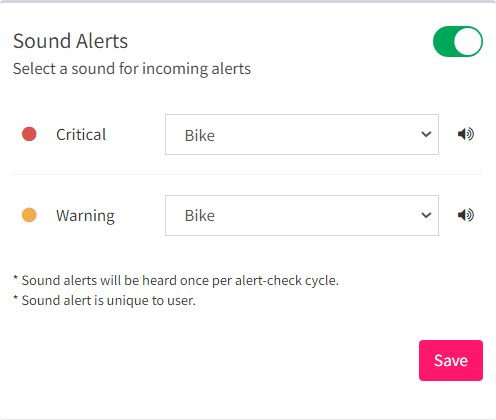Click the white knob on the green toggle

[468, 41]
